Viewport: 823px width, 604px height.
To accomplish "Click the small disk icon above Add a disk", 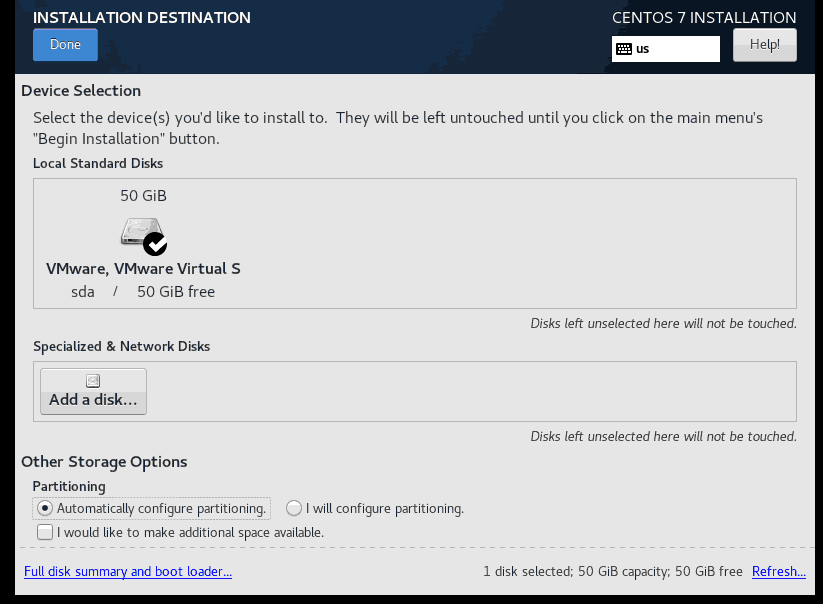I will (93, 380).
